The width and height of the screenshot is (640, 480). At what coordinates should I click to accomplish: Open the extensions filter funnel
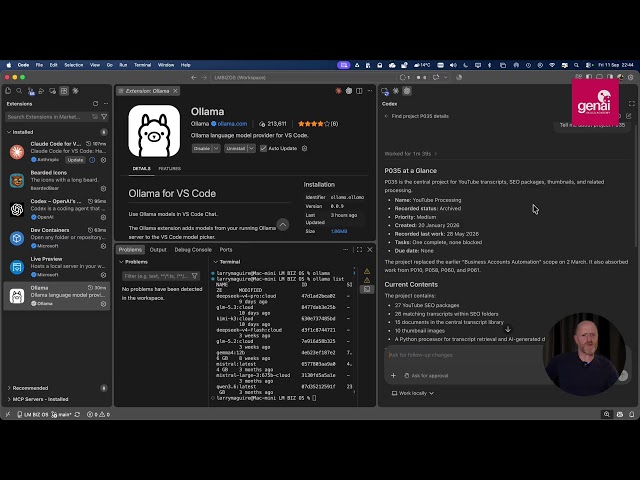coord(104,117)
